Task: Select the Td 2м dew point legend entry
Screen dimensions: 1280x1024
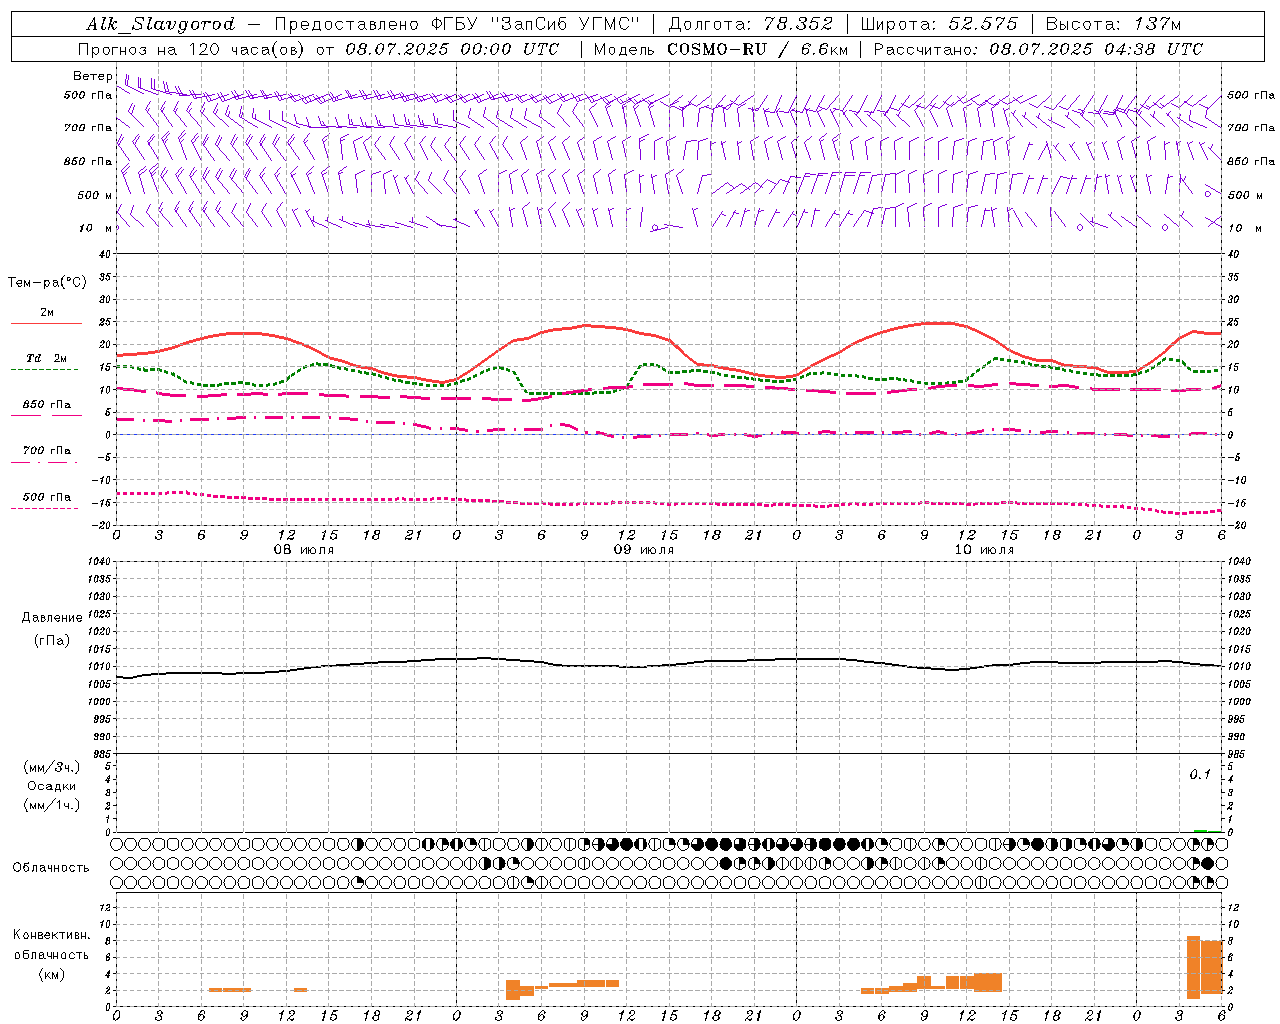Action: (x=46, y=358)
